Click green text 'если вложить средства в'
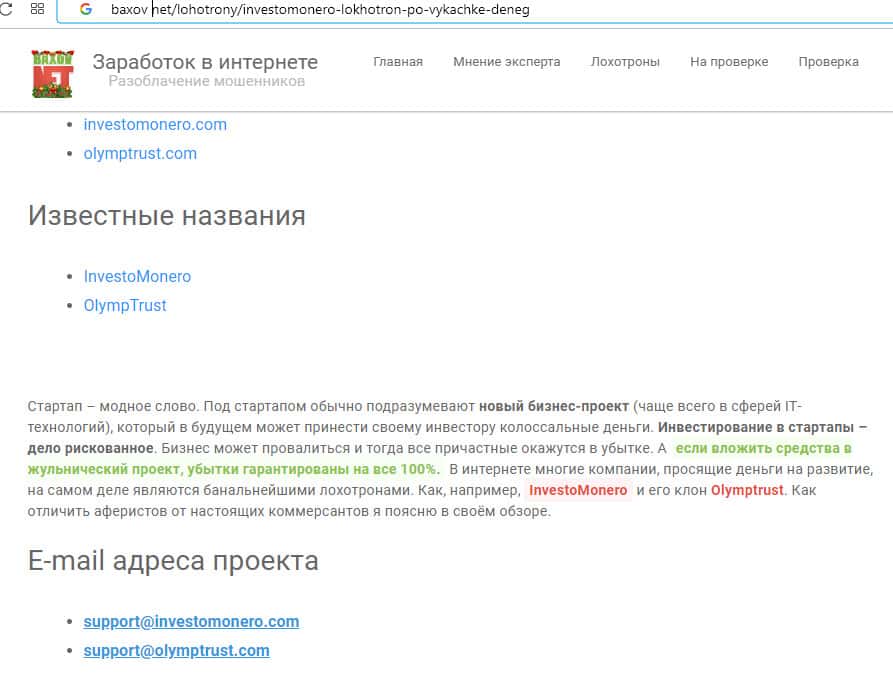 [x=763, y=448]
